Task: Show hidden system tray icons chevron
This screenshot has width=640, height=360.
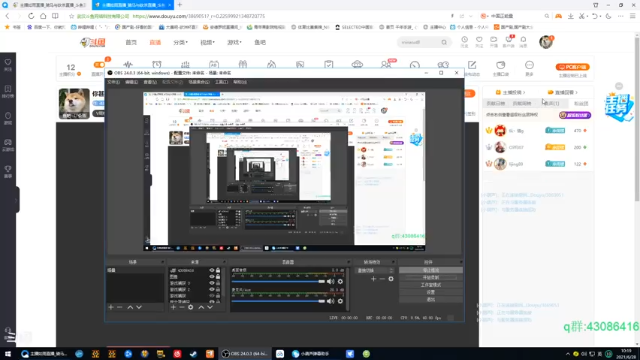Action: (567, 354)
